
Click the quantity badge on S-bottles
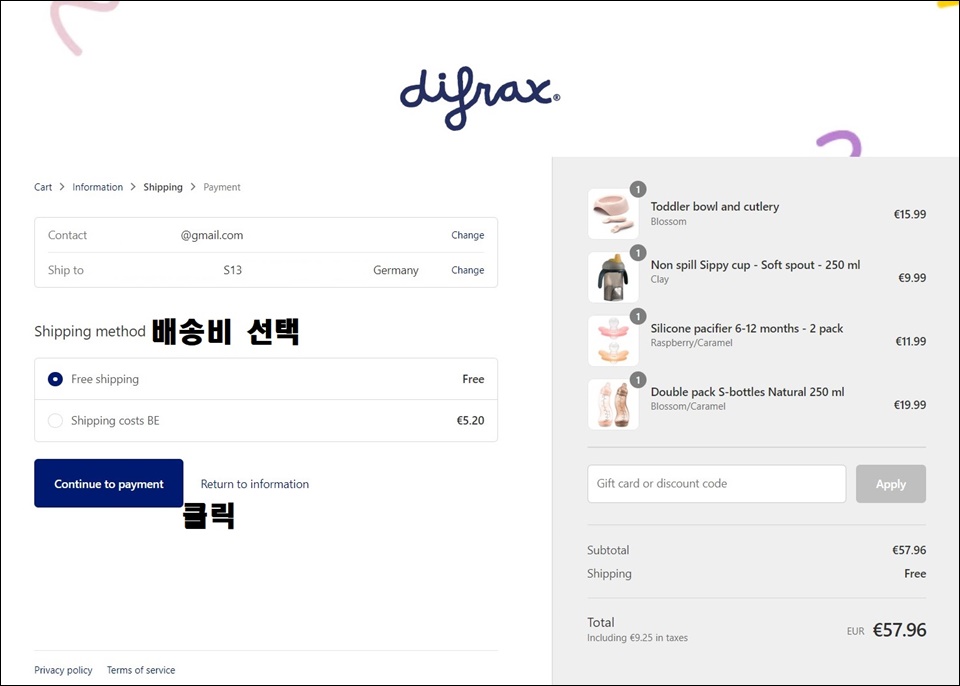click(638, 380)
